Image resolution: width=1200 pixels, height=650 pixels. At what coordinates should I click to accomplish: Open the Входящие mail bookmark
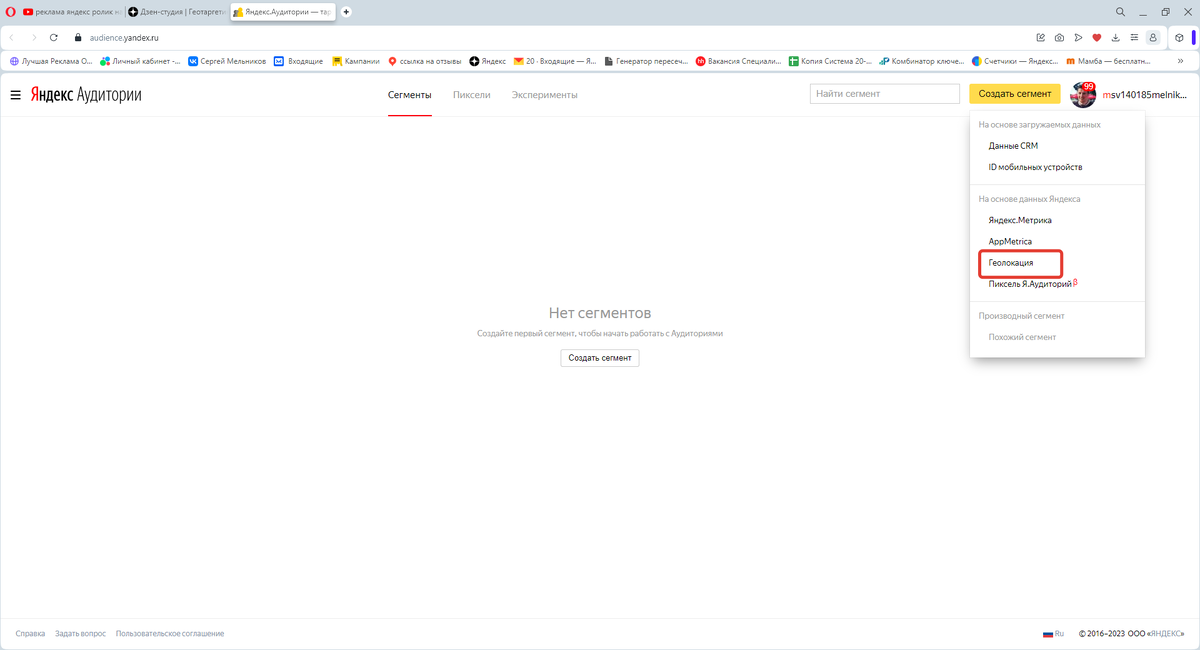pos(298,61)
